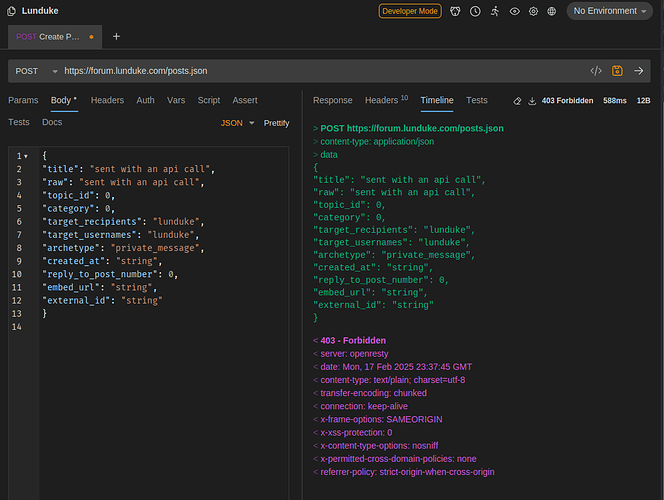Click the 588ms response time
This screenshot has height=500, width=664.
pos(614,101)
